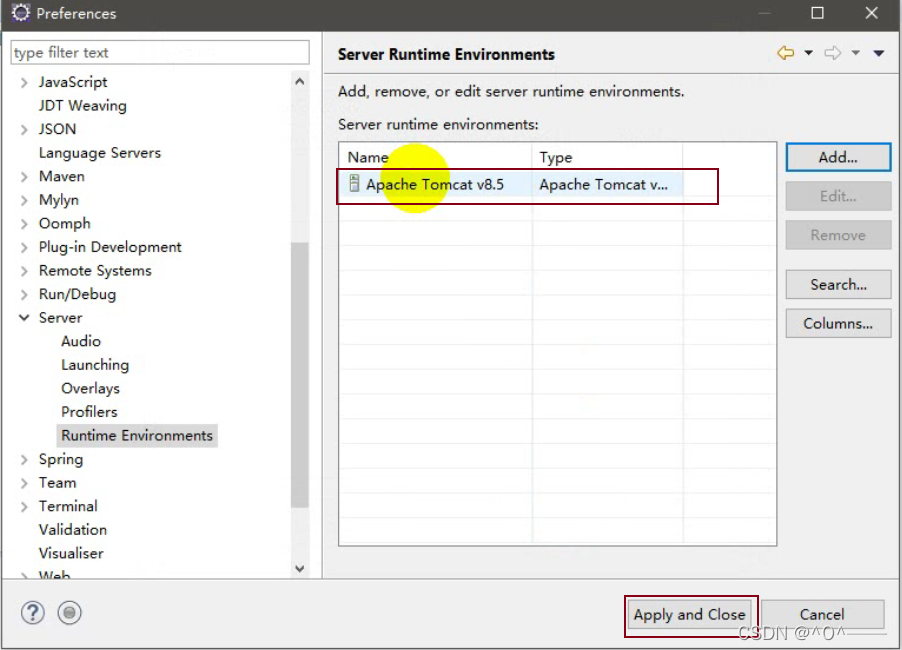Open the Overlays server preferences
Screen dimensions: 902x650
90,388
